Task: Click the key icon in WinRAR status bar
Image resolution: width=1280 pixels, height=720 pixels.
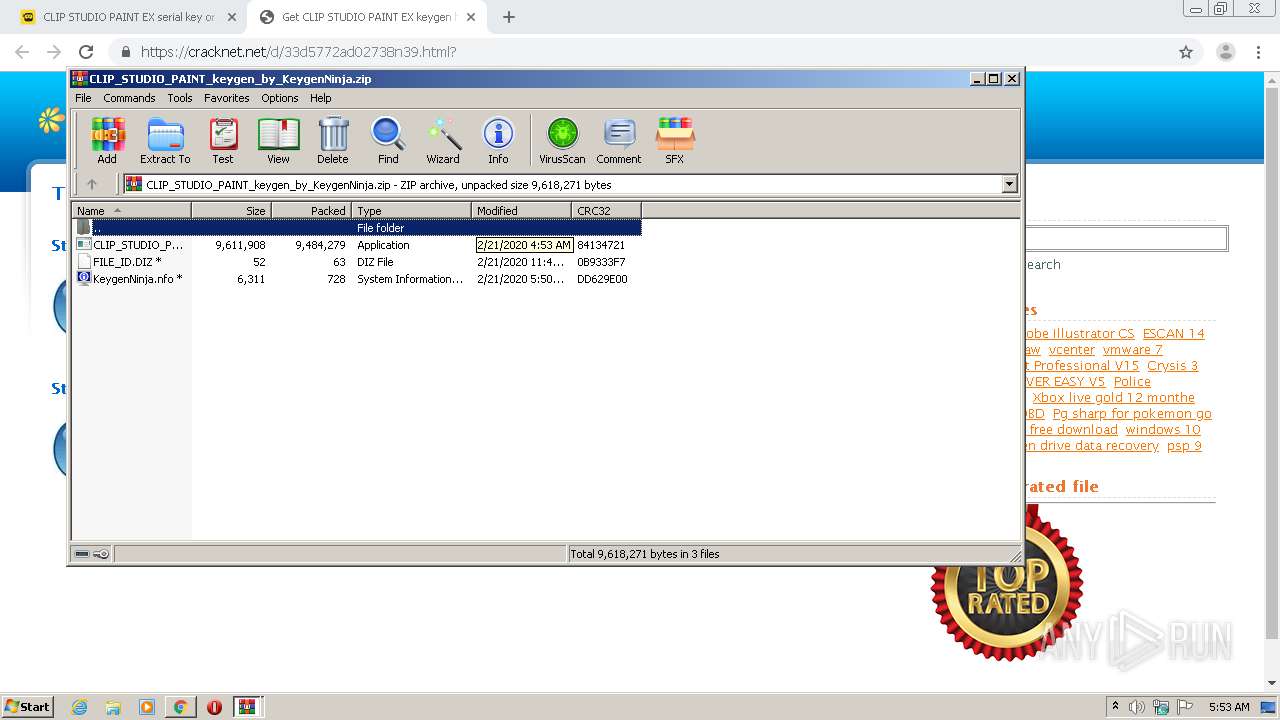Action: (x=101, y=554)
